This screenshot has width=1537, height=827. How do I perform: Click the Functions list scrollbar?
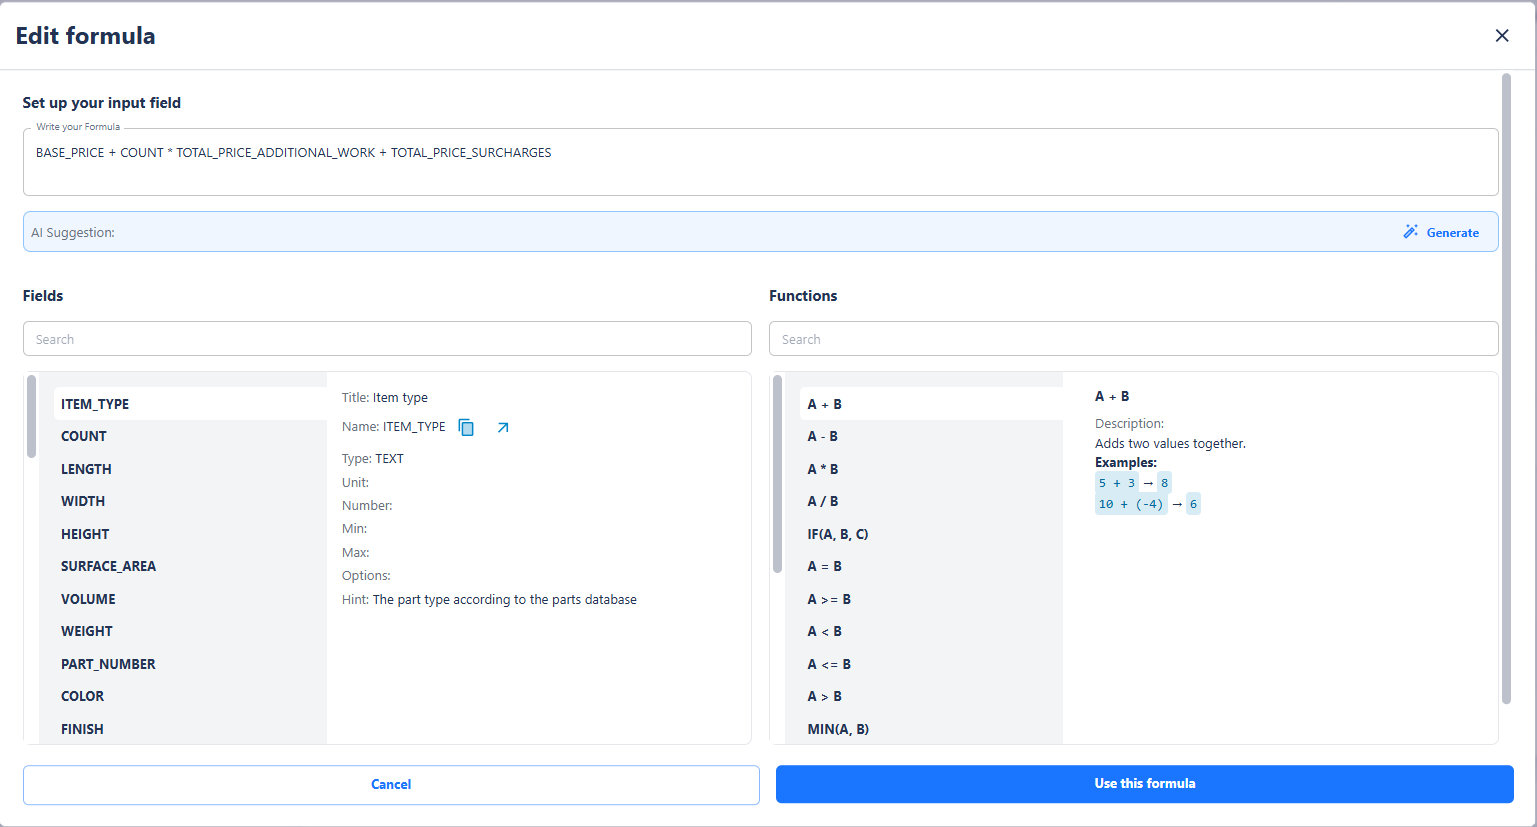click(x=777, y=475)
